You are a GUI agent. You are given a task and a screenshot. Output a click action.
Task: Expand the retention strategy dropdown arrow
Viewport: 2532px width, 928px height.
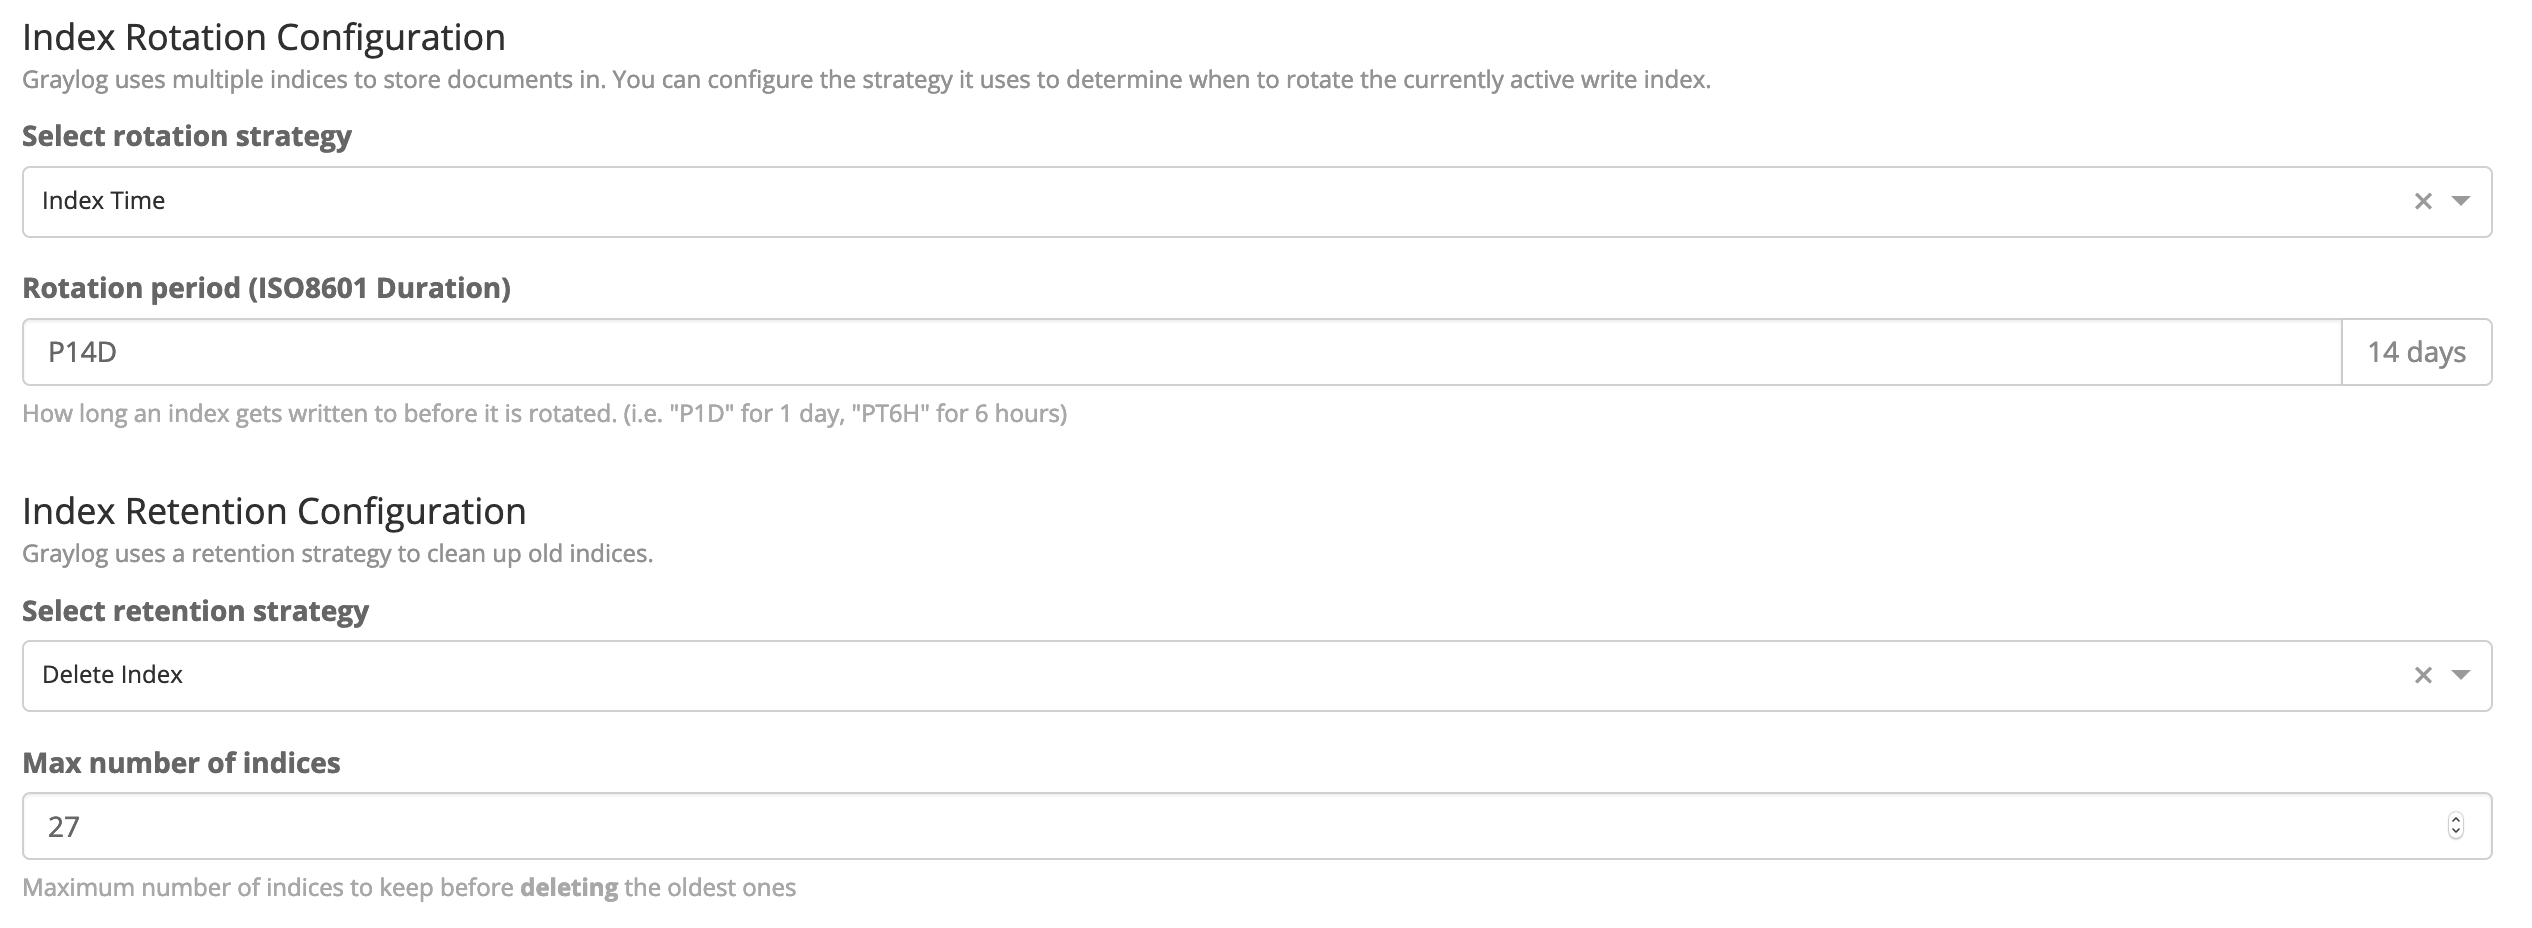tap(2461, 675)
